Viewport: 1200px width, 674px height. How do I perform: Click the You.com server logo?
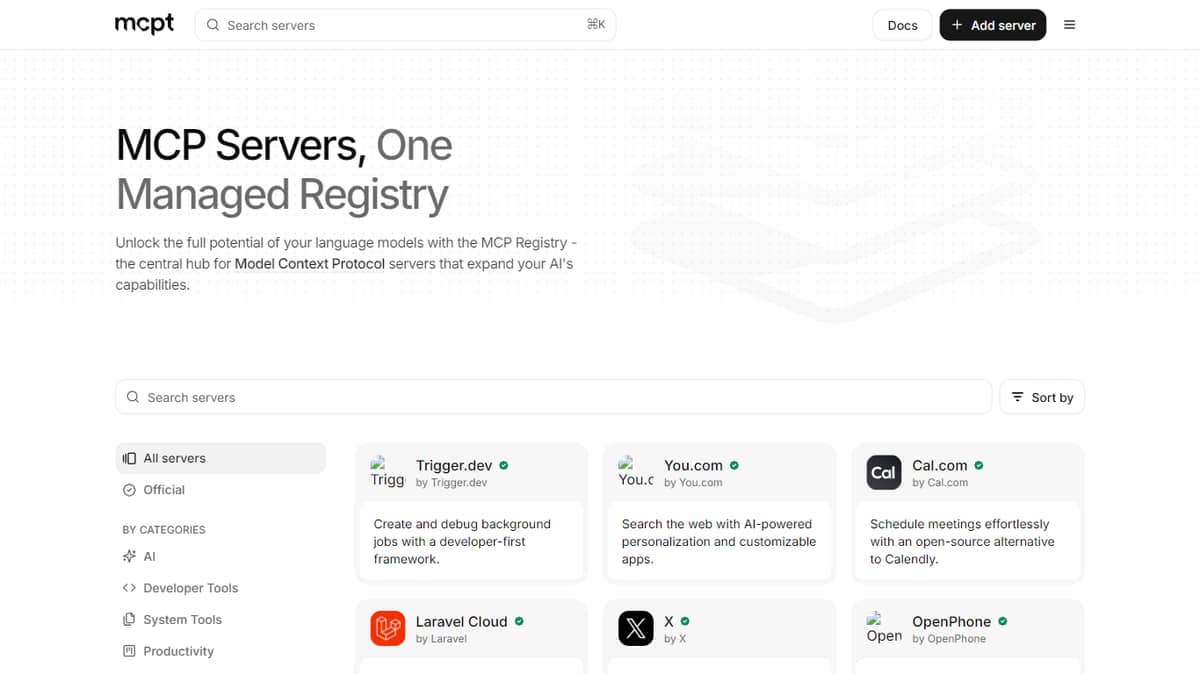point(635,472)
